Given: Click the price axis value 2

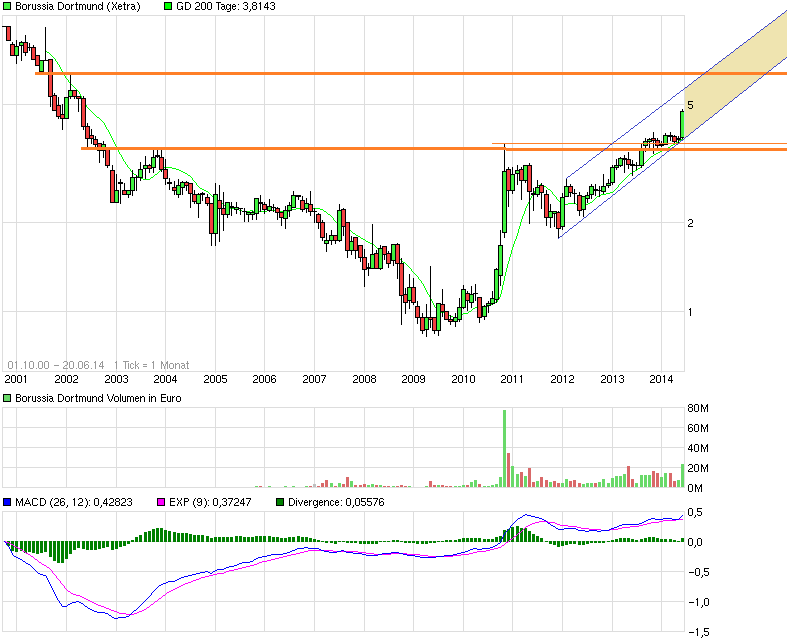Looking at the screenshot, I should (690, 223).
